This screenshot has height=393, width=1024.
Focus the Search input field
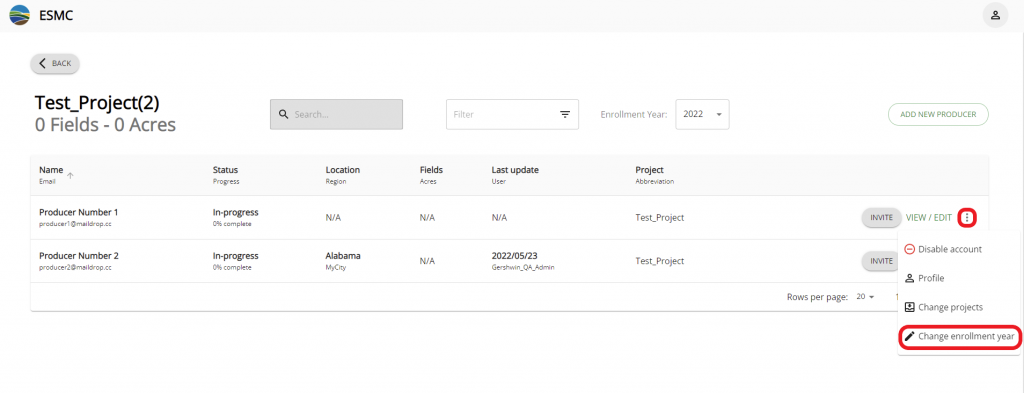point(336,114)
